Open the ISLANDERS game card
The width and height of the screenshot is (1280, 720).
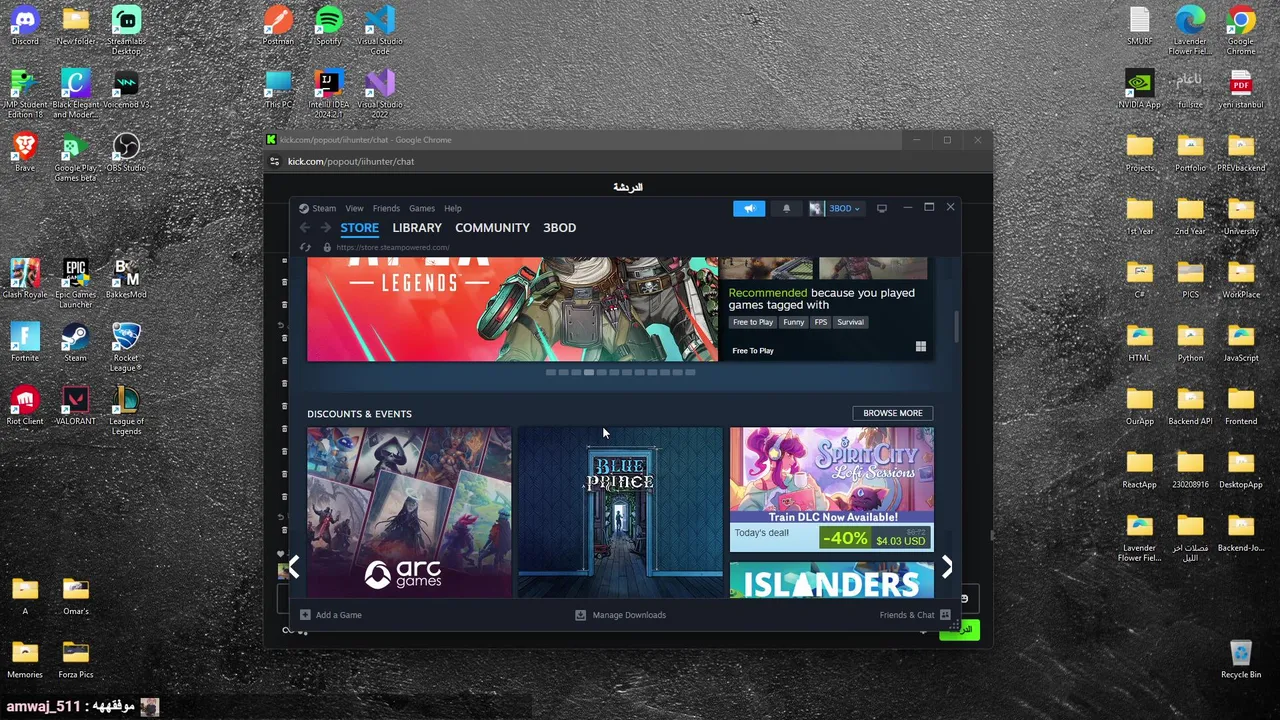[832, 580]
